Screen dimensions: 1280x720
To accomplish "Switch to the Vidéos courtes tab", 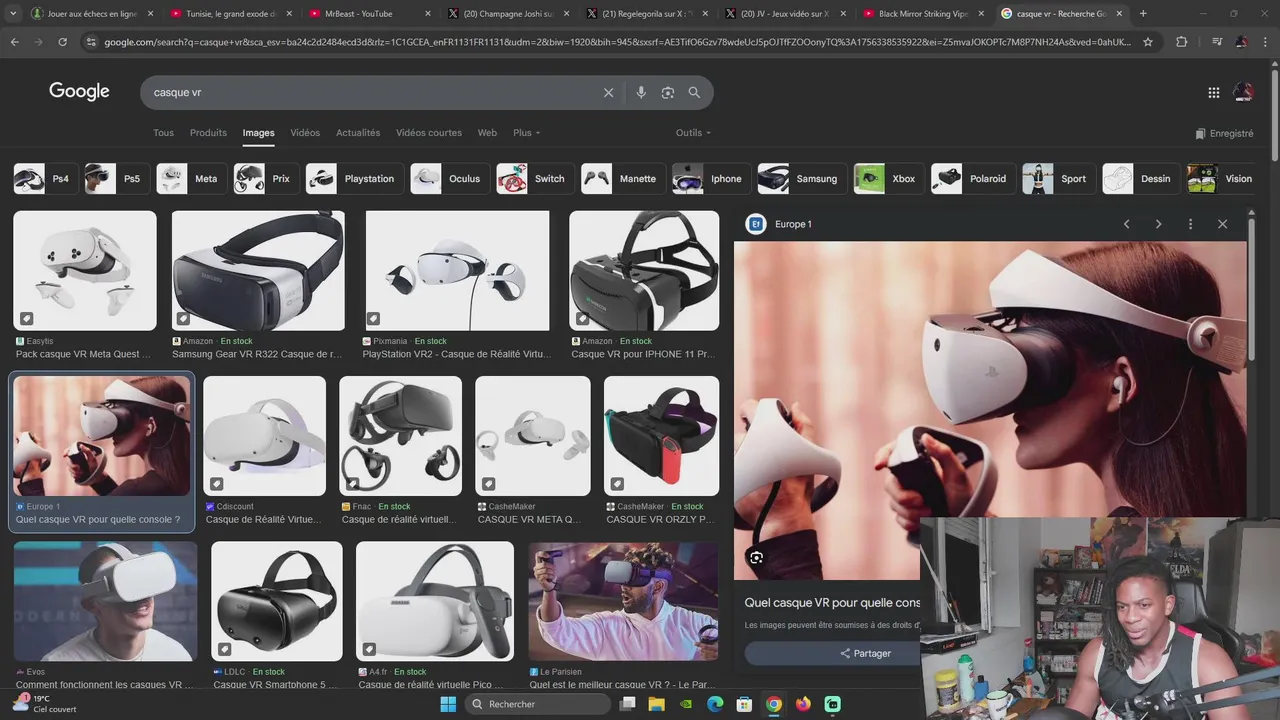I will 429,133.
